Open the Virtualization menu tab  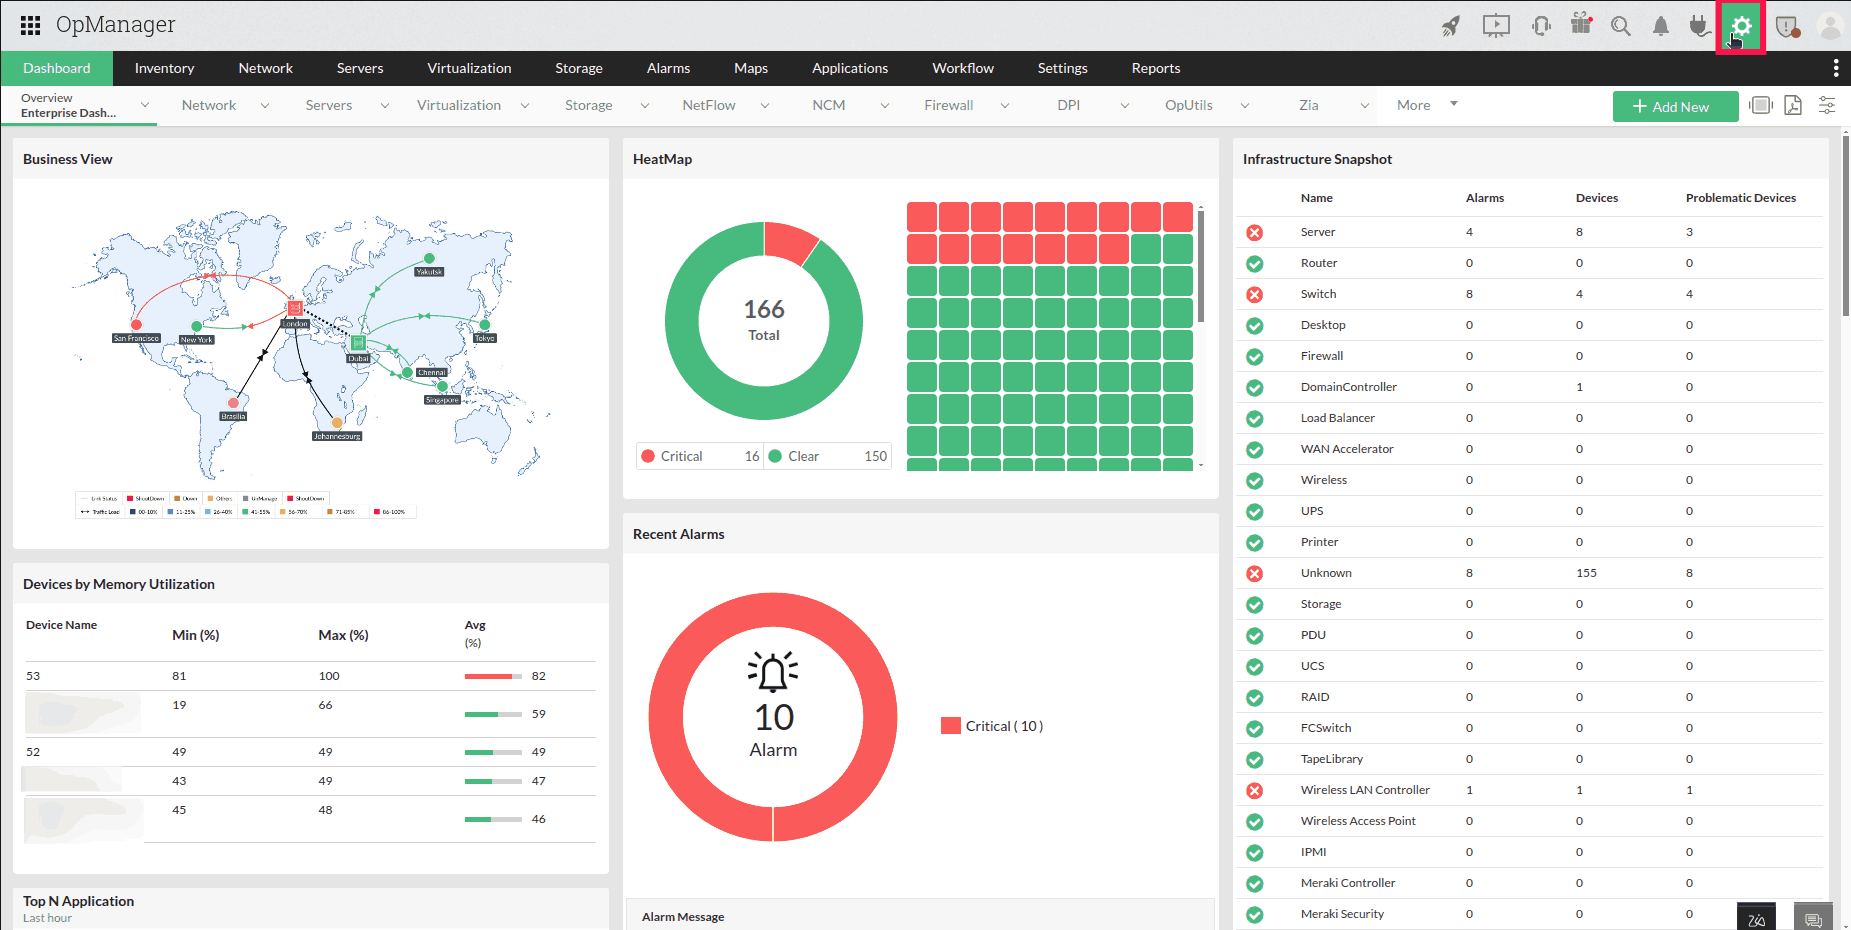click(x=469, y=68)
